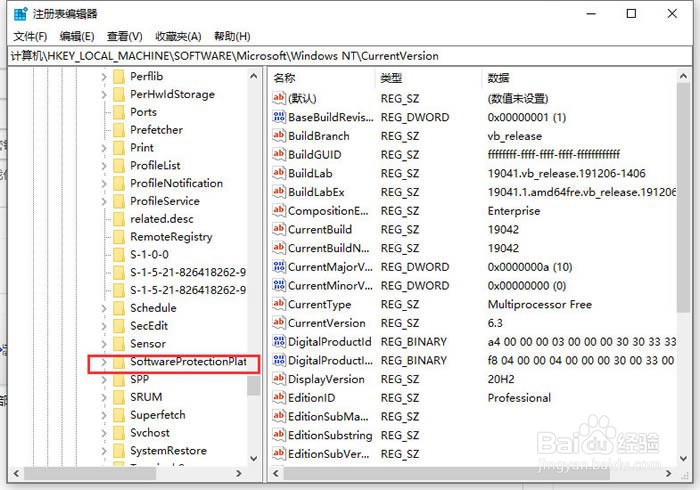Select the SystemRestore tree item

(168, 451)
